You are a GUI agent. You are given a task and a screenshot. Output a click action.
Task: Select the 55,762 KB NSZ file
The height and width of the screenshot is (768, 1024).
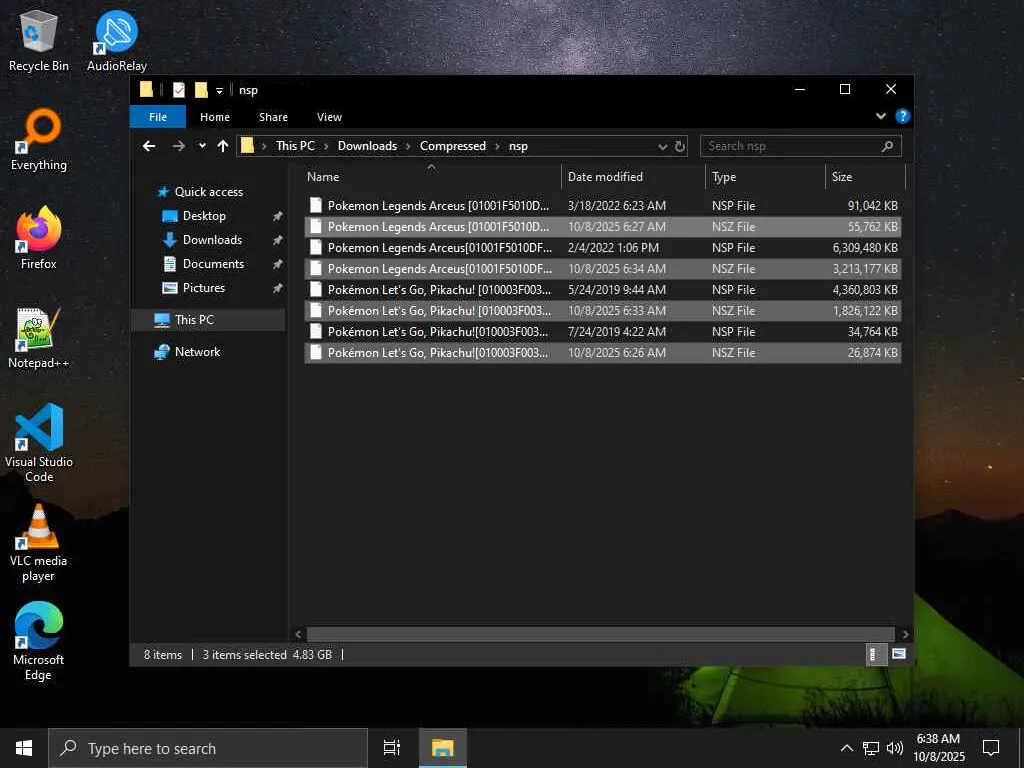[x=603, y=227]
